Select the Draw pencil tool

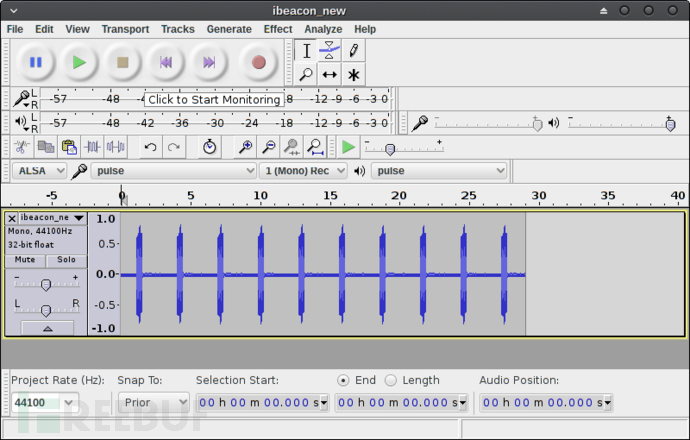pyautogui.click(x=353, y=51)
